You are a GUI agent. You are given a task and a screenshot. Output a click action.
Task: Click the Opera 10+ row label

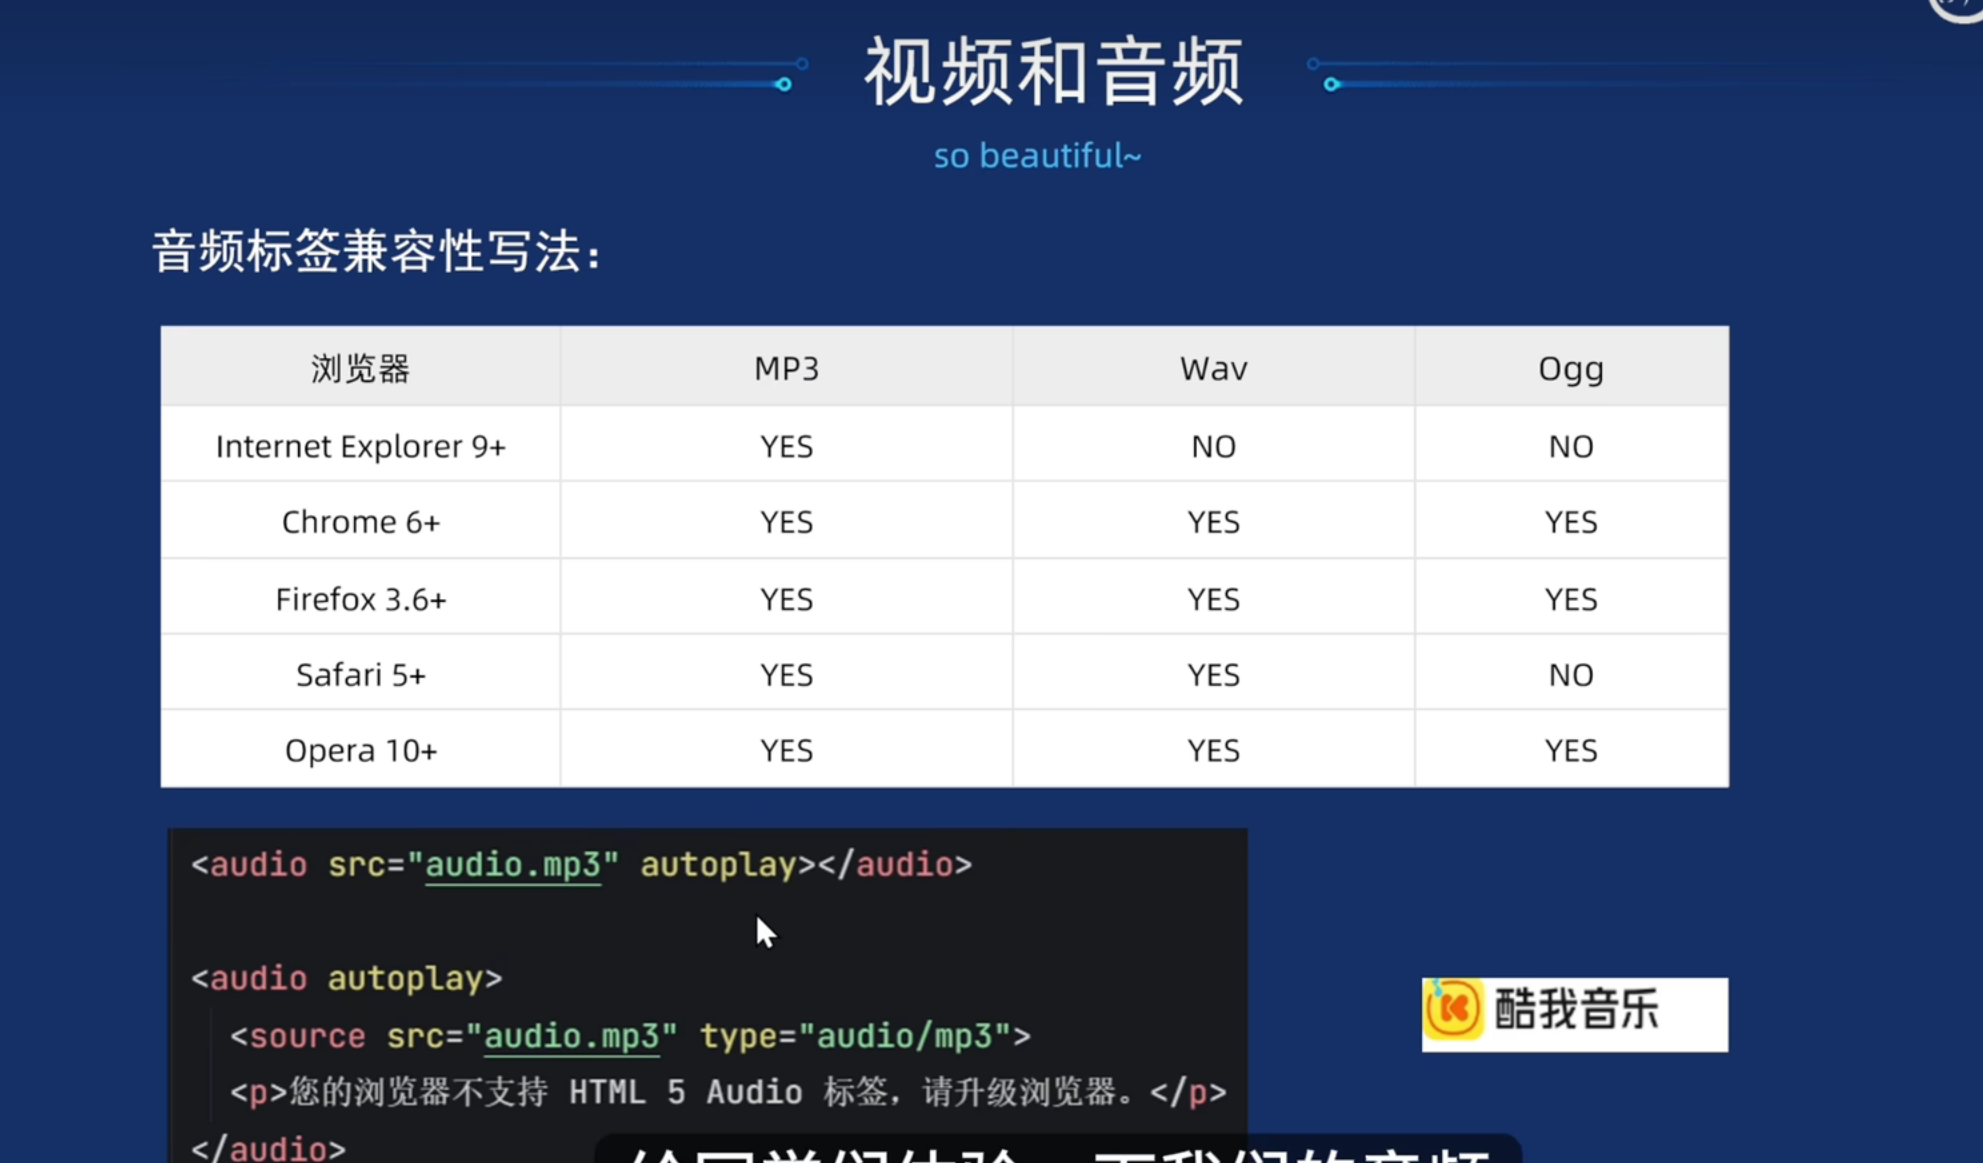coord(360,751)
